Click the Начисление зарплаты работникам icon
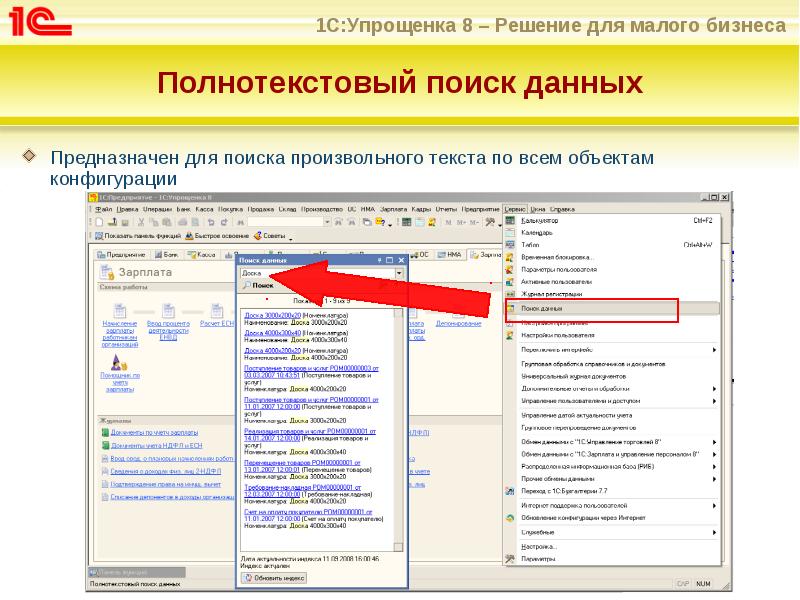This screenshot has width=800, height=600. 119,311
